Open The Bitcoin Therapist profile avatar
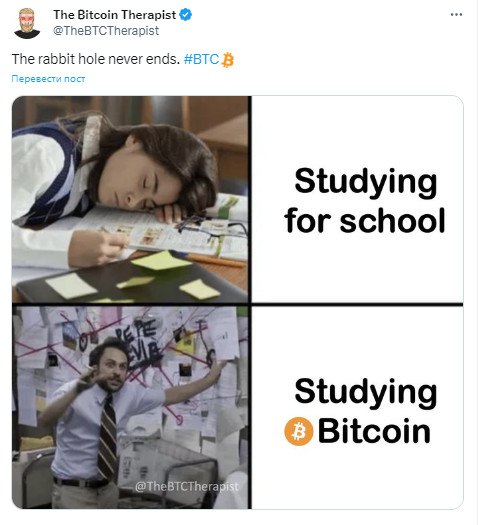The width and height of the screenshot is (478, 525). pyautogui.click(x=27, y=23)
